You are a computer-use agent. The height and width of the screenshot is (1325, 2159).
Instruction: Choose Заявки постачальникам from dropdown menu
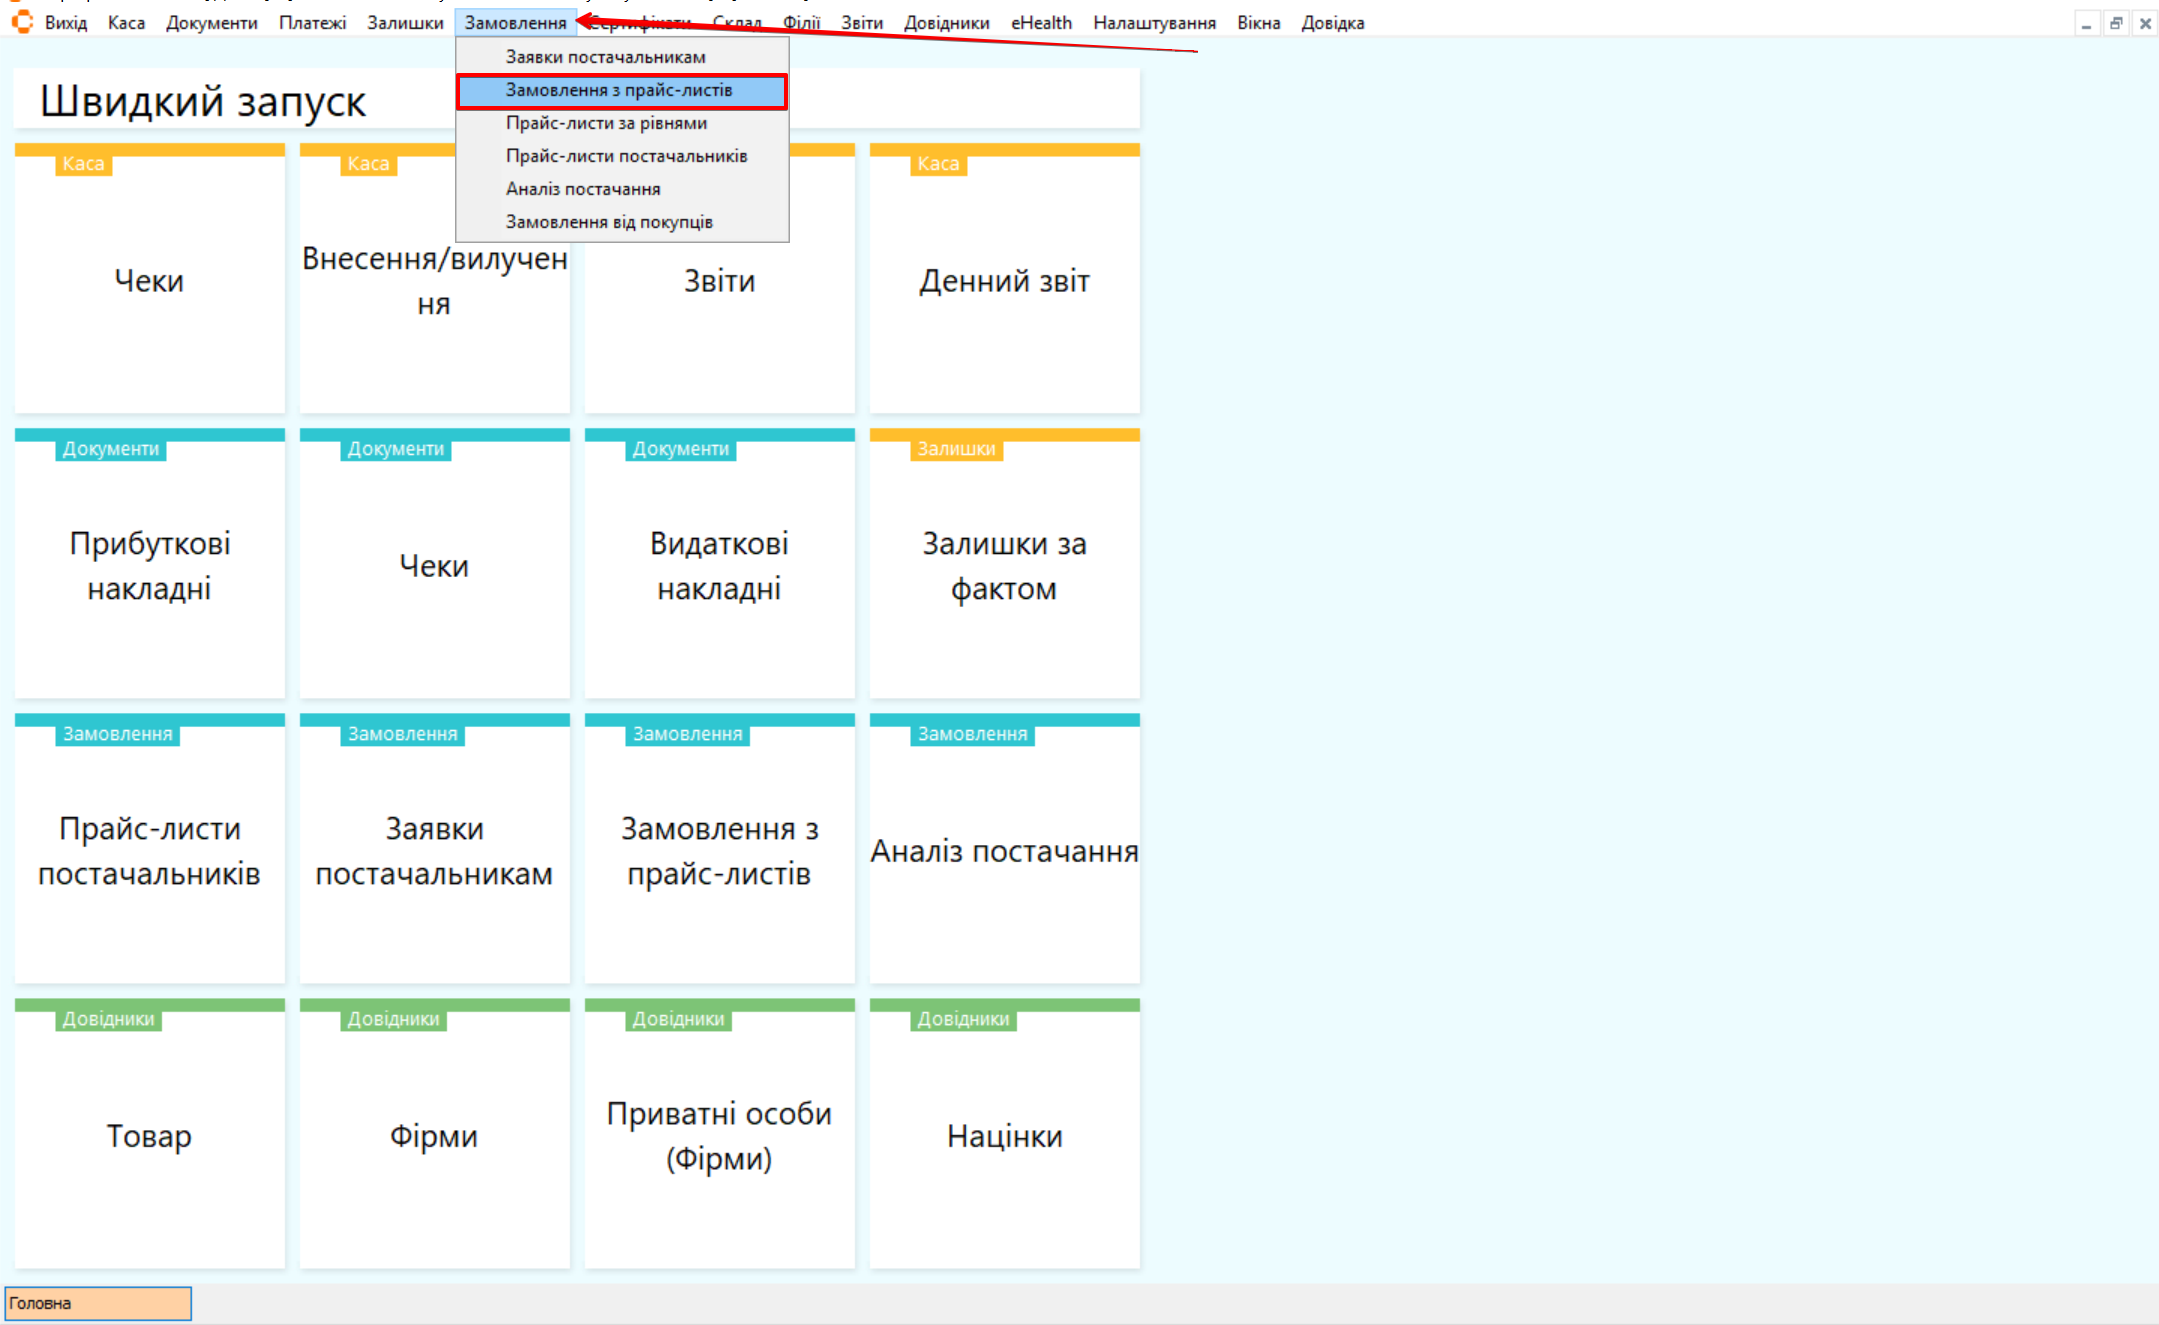605,57
